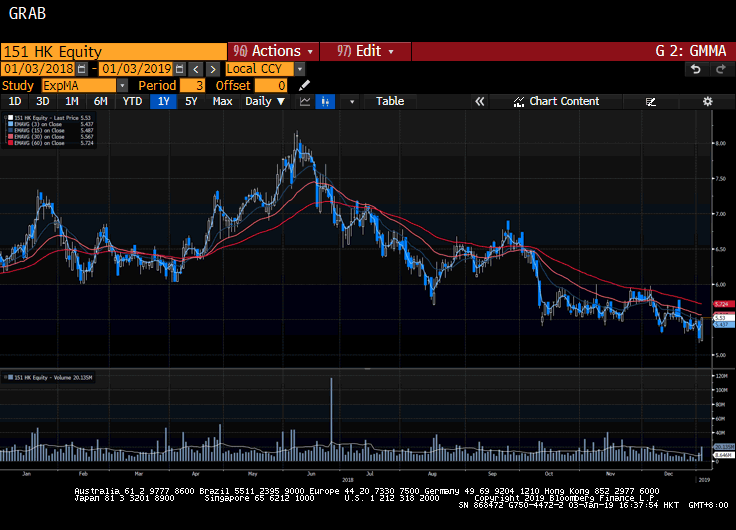
Task: Open the Daily periodicity dropdown
Action: [x=265, y=101]
